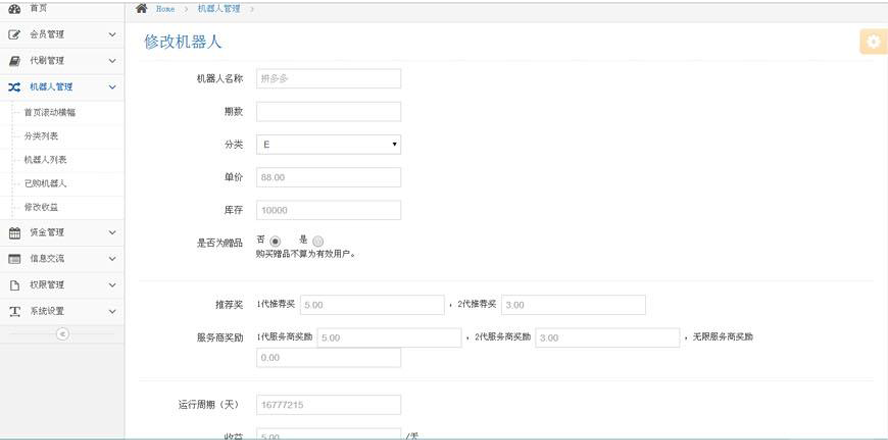Go to 首页 in the sidebar
The height and width of the screenshot is (440, 888).
point(39,8)
